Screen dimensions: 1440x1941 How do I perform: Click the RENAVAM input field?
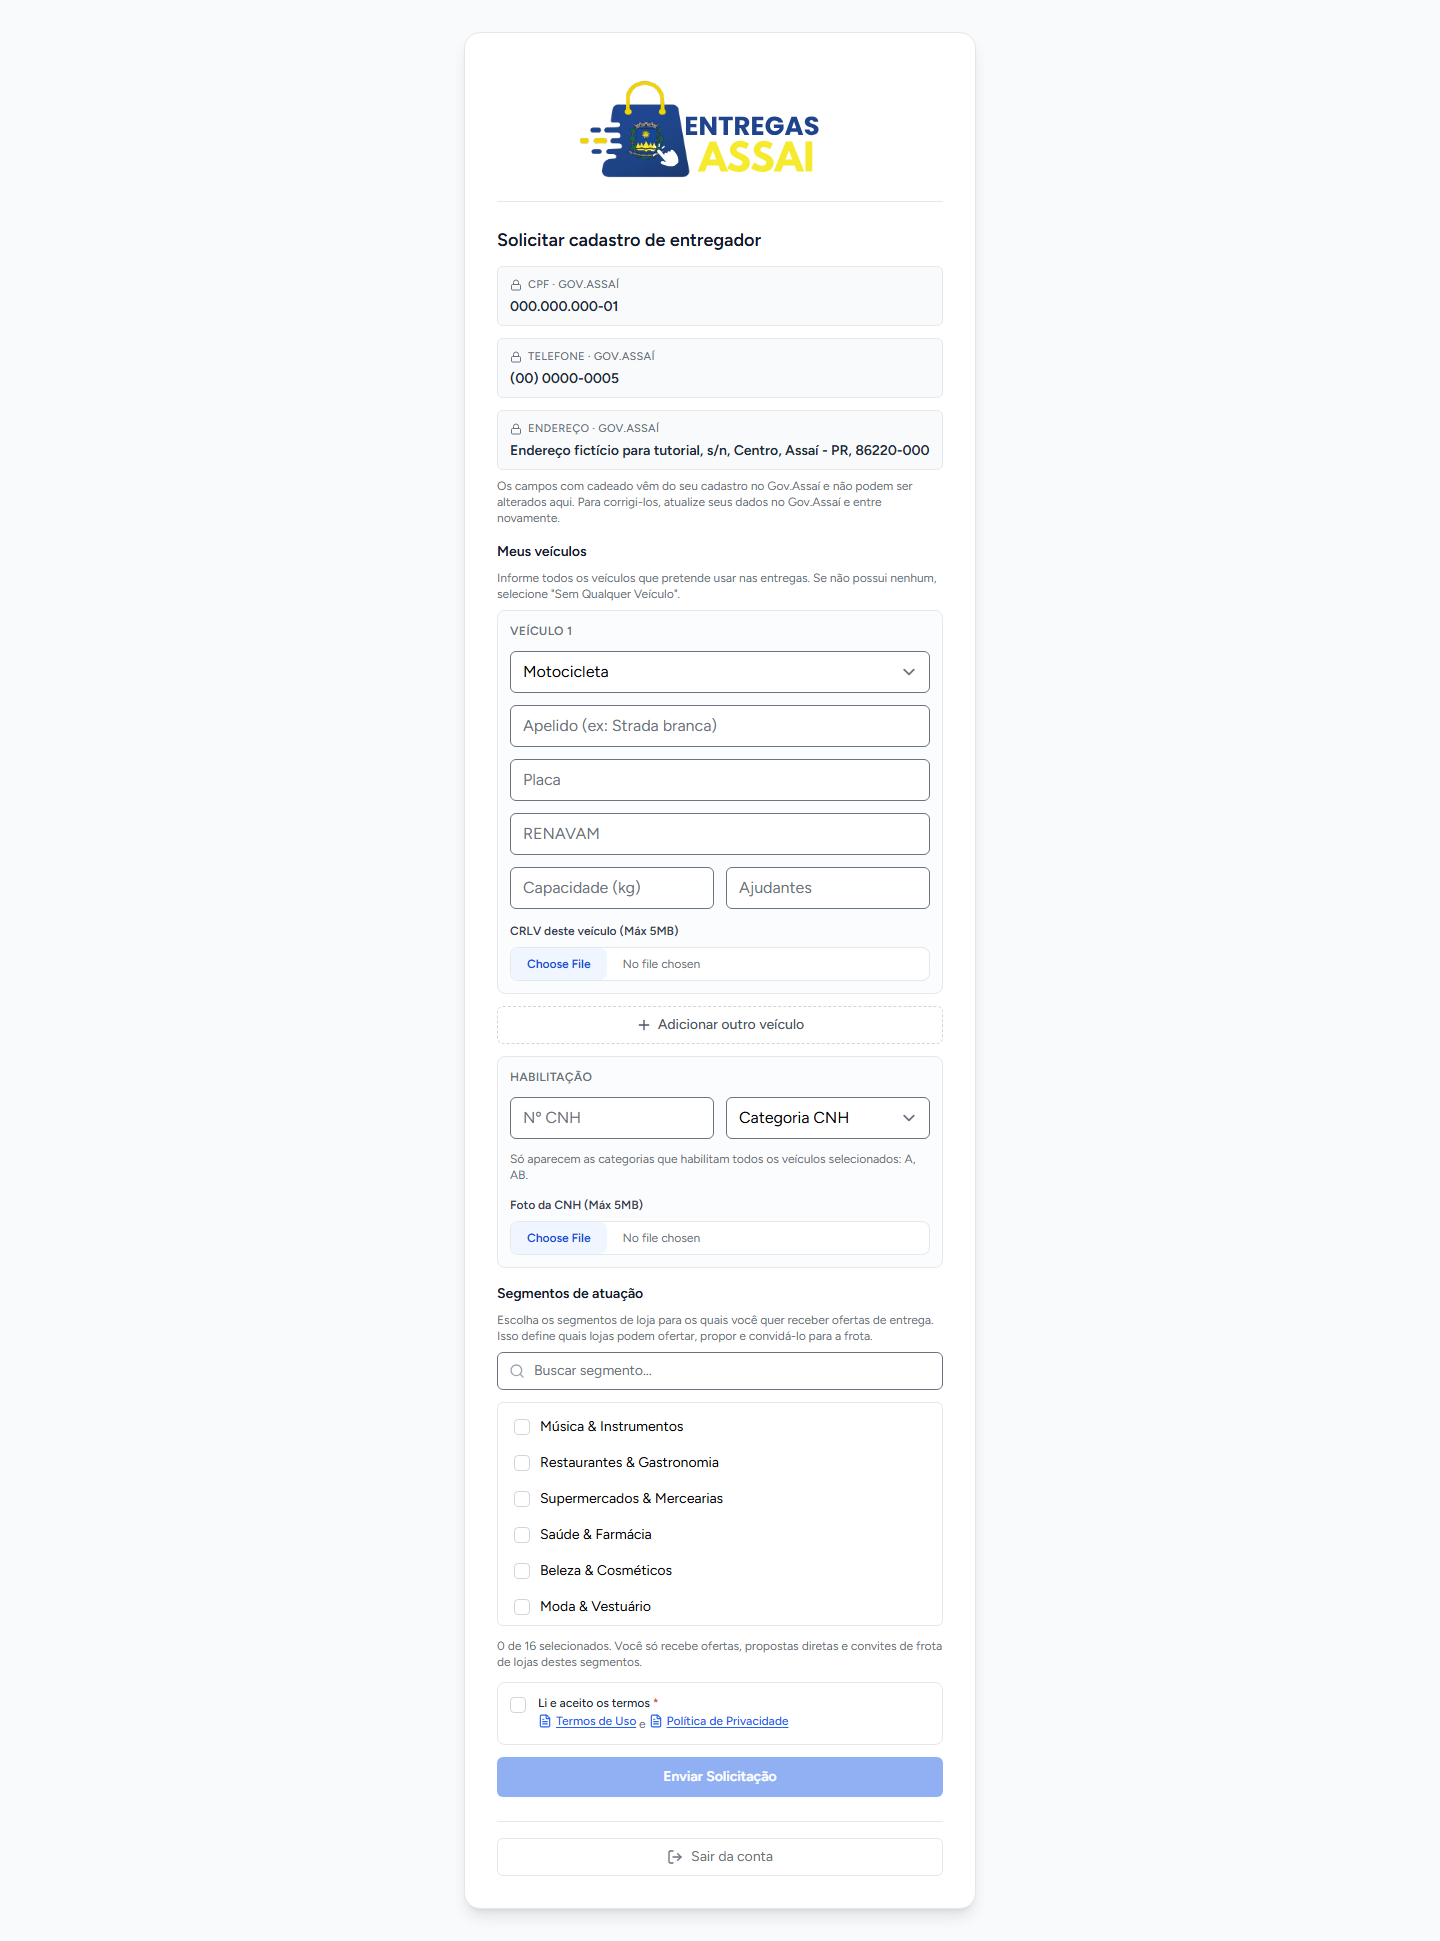(720, 834)
